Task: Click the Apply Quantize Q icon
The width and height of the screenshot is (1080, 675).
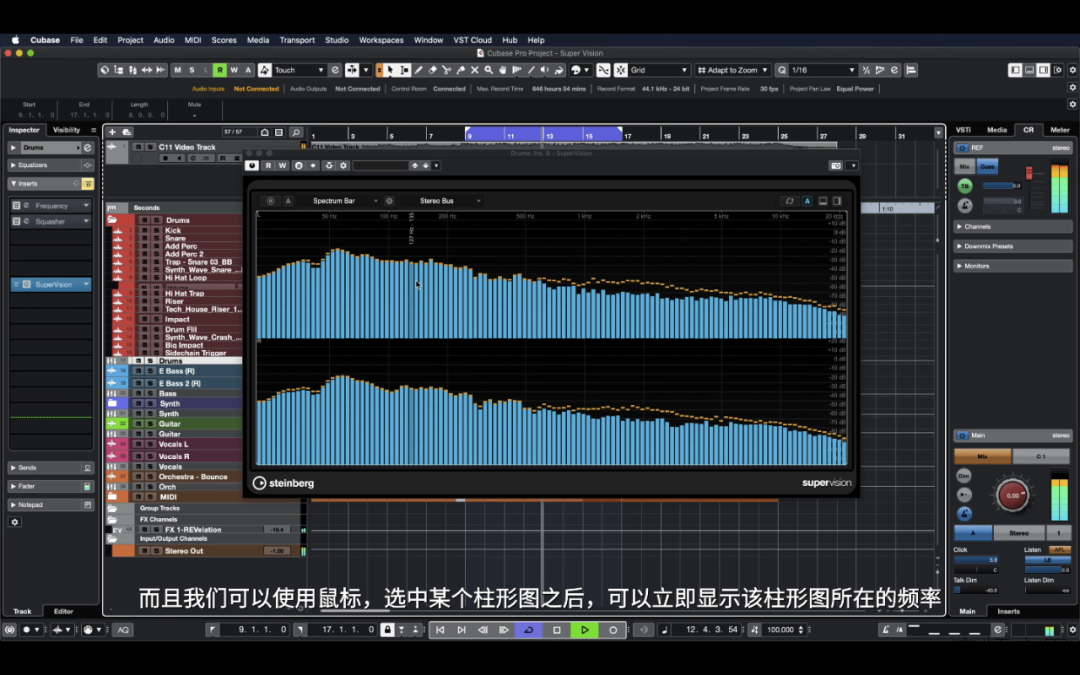Action: point(782,70)
